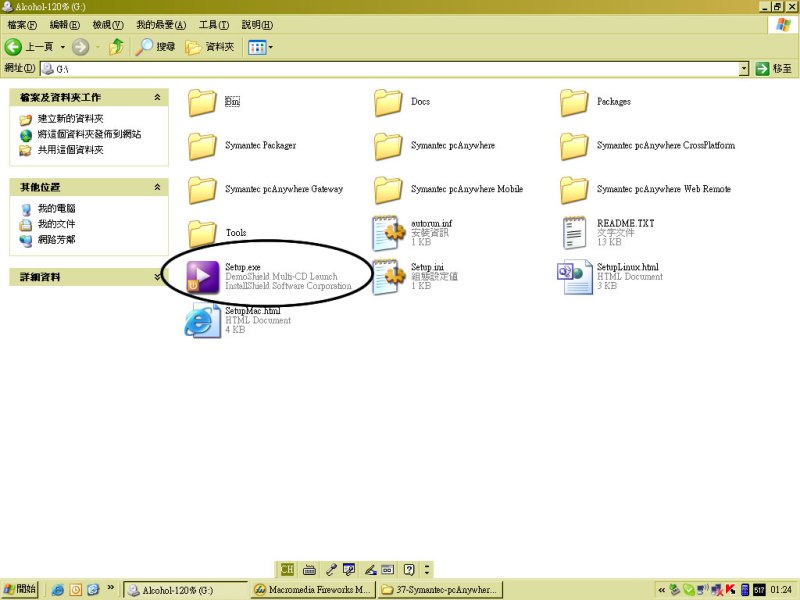Click the 移至 go button
800x600 pixels.
(x=773, y=68)
